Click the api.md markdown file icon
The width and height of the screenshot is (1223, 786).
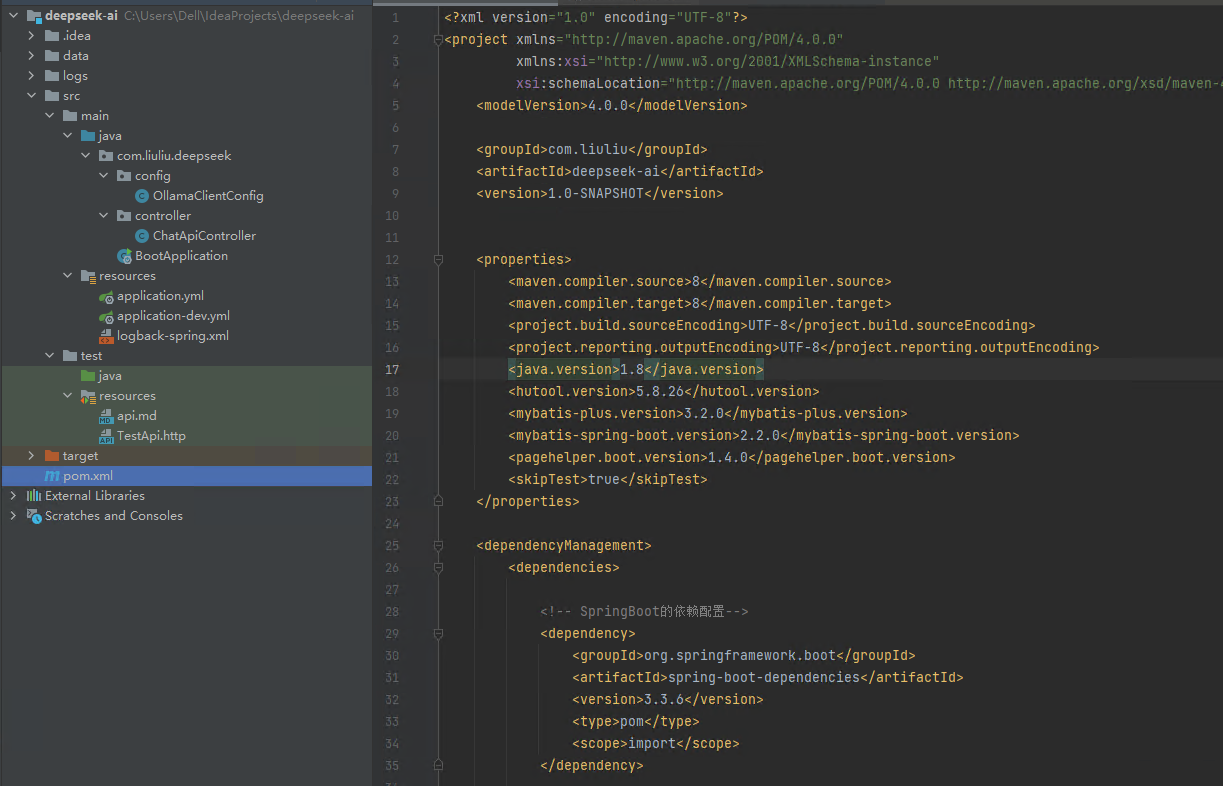tap(106, 416)
